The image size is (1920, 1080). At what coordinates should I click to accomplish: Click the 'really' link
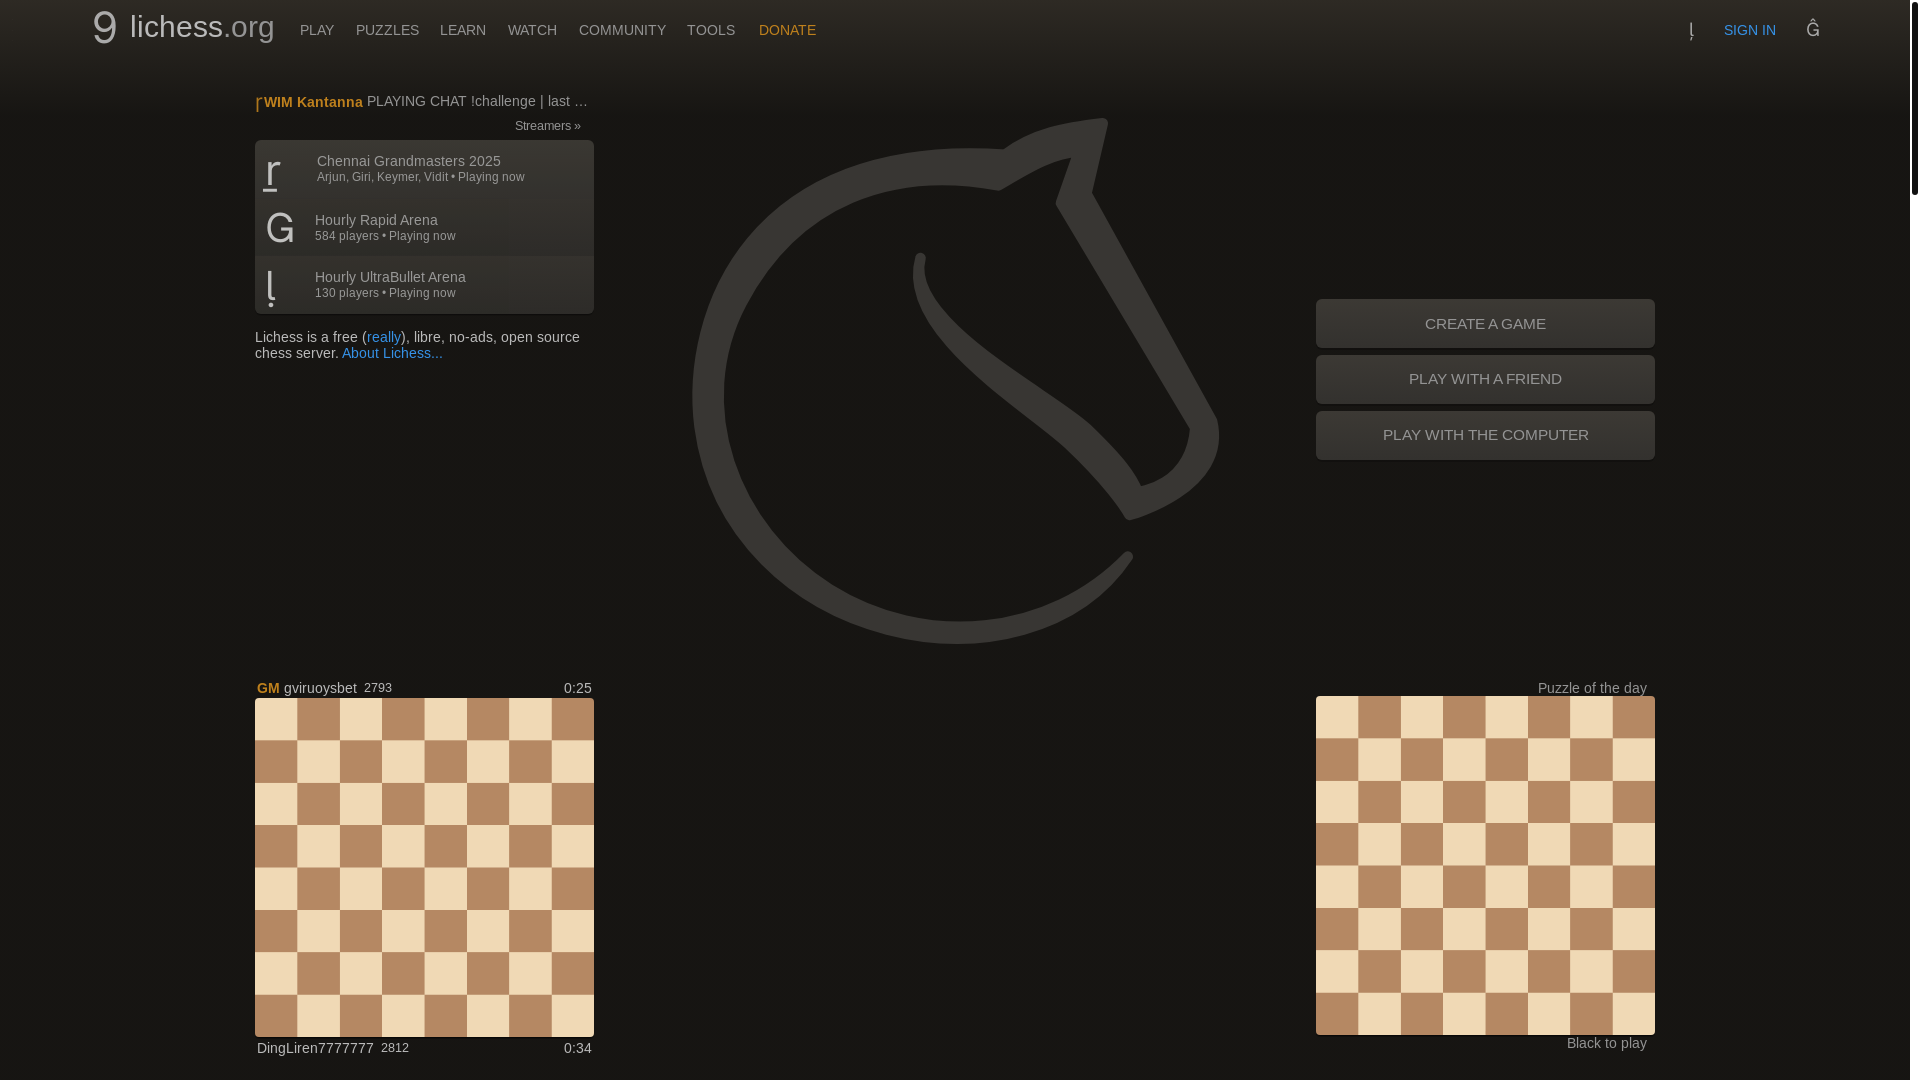coord(384,337)
